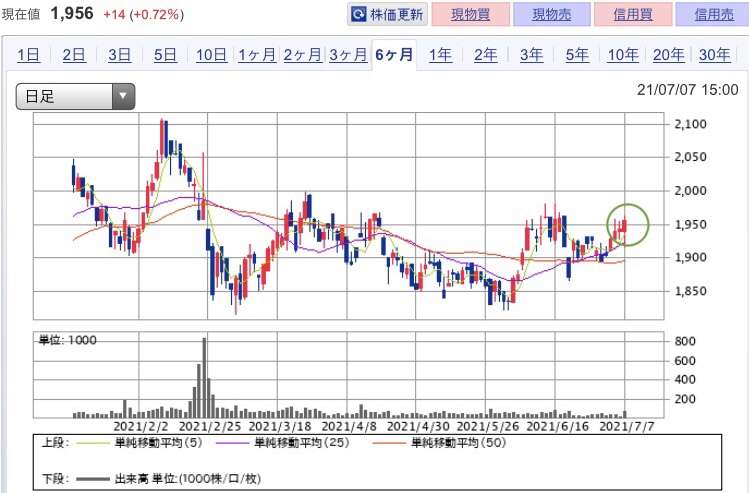Show the 3年 chart range

[x=531, y=55]
